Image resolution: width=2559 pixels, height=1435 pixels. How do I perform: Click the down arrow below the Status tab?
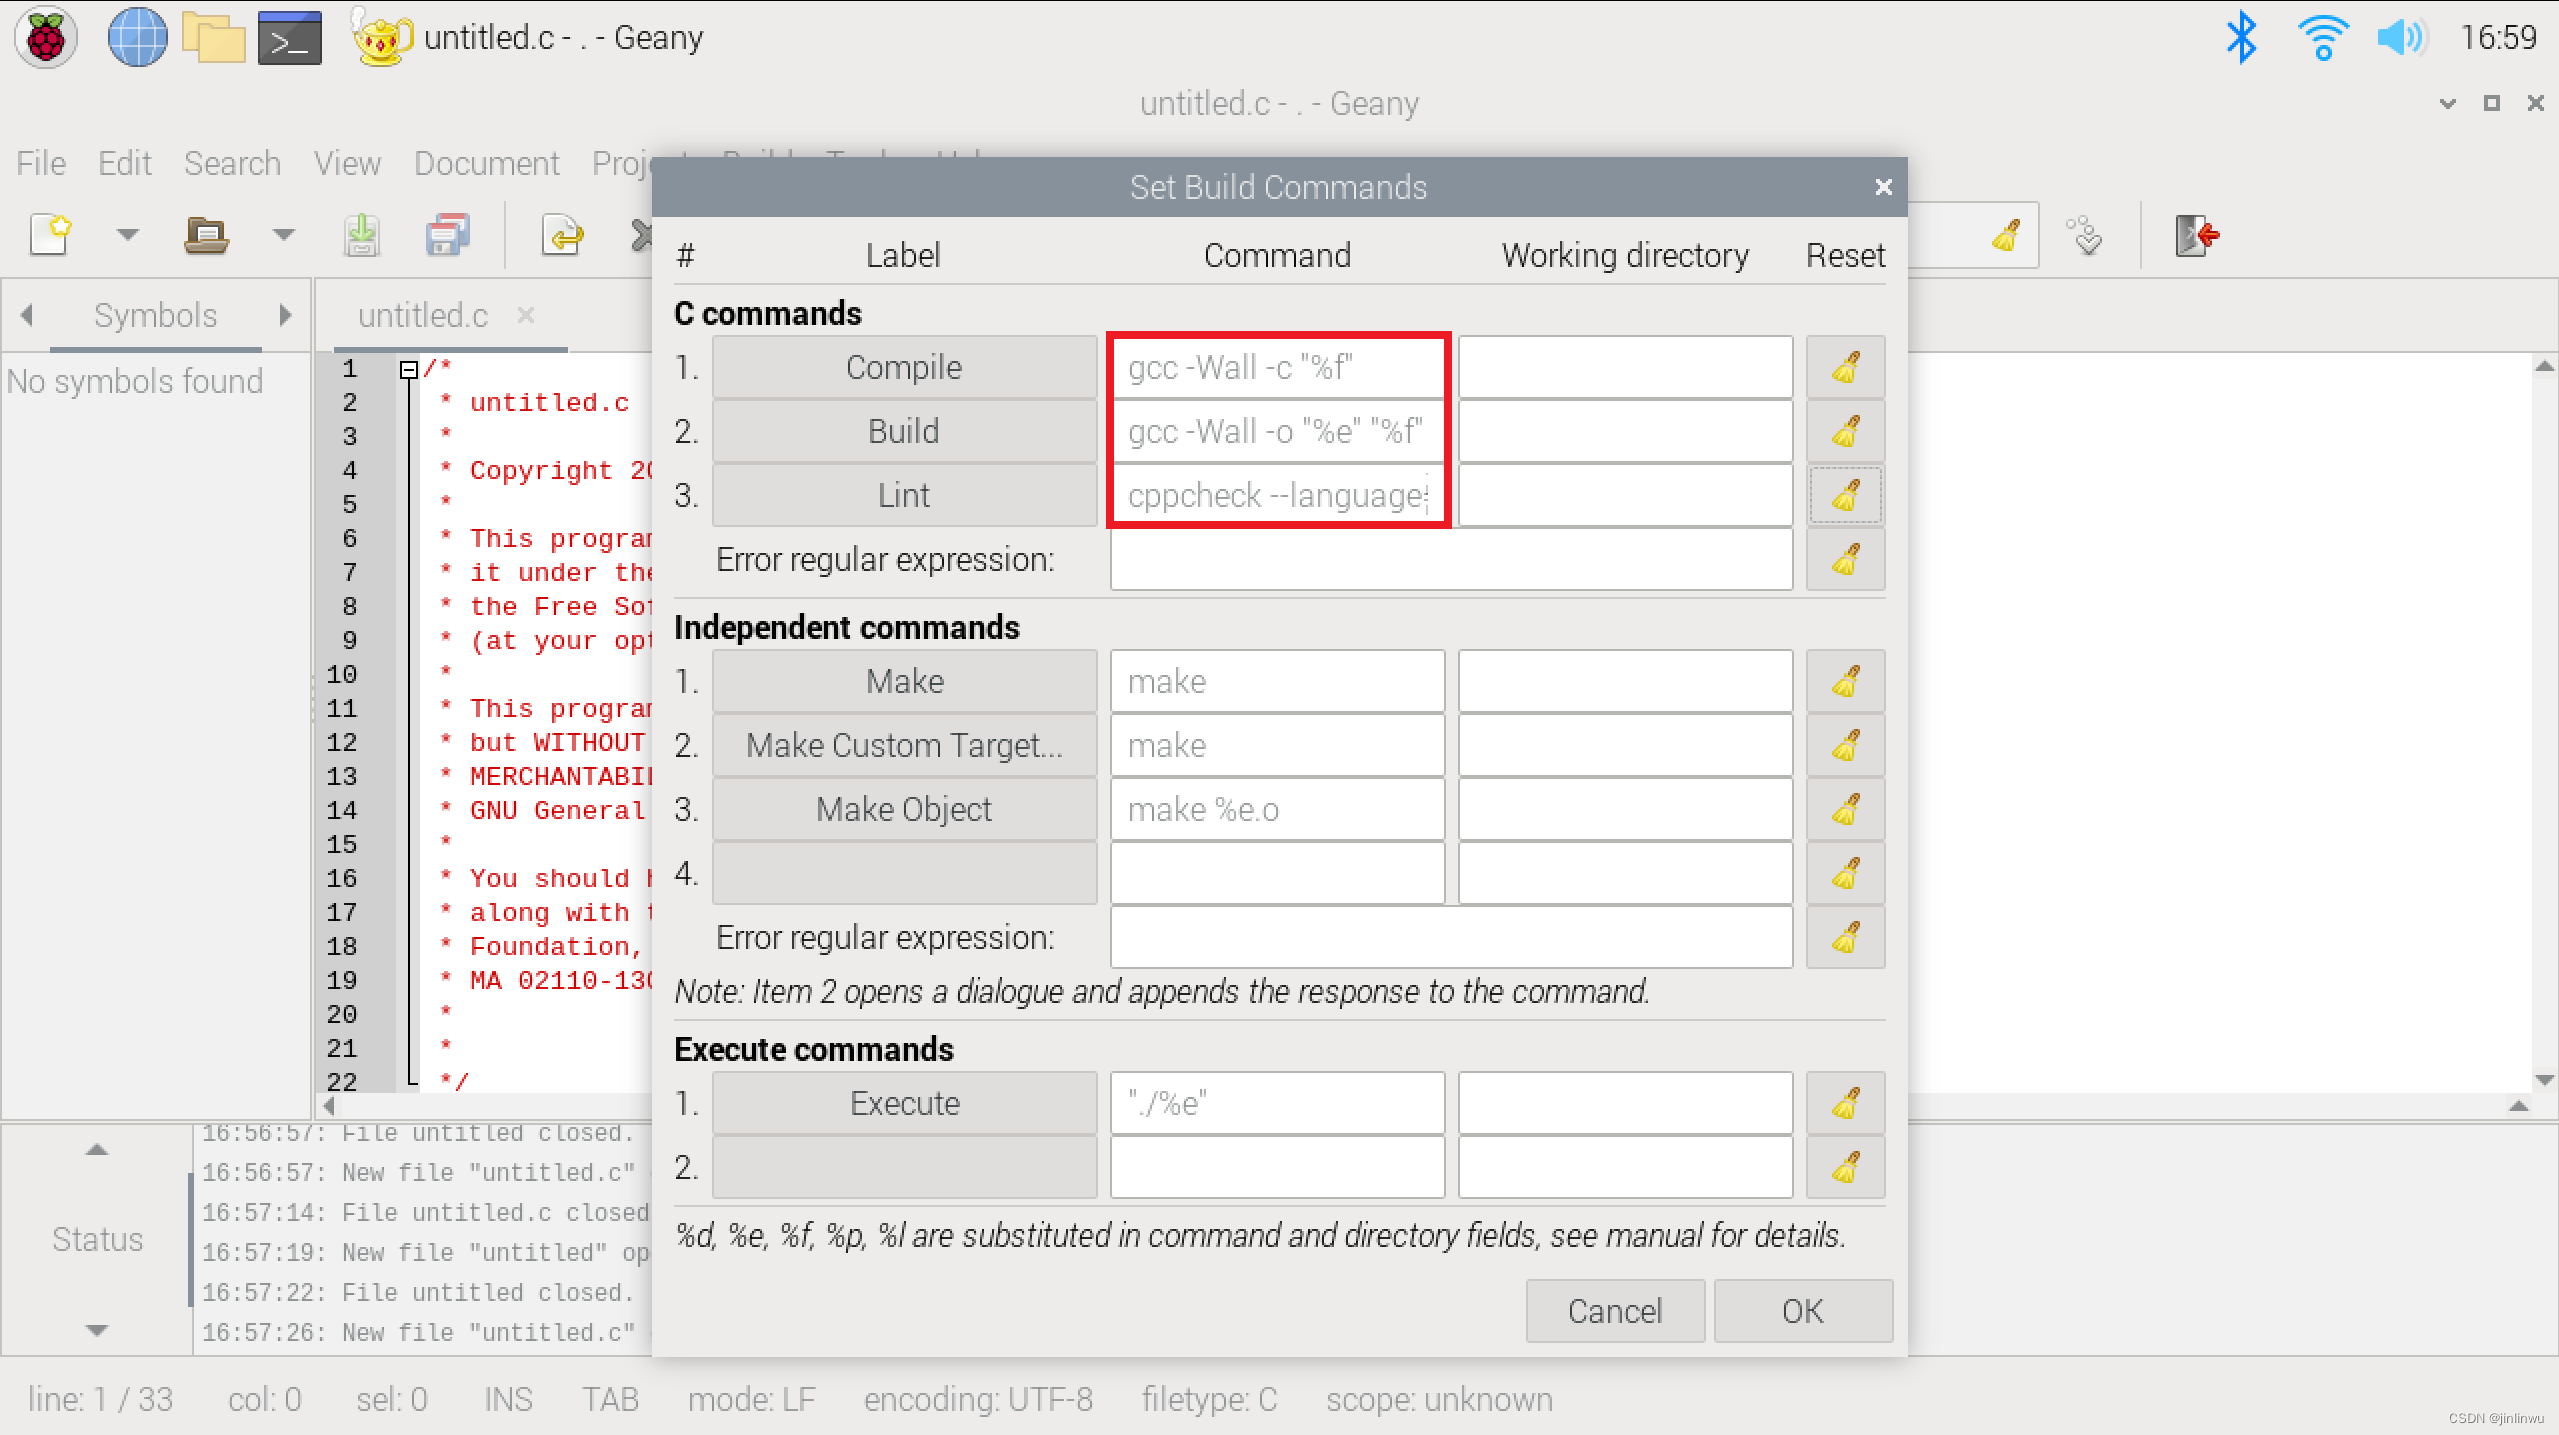tap(97, 1330)
